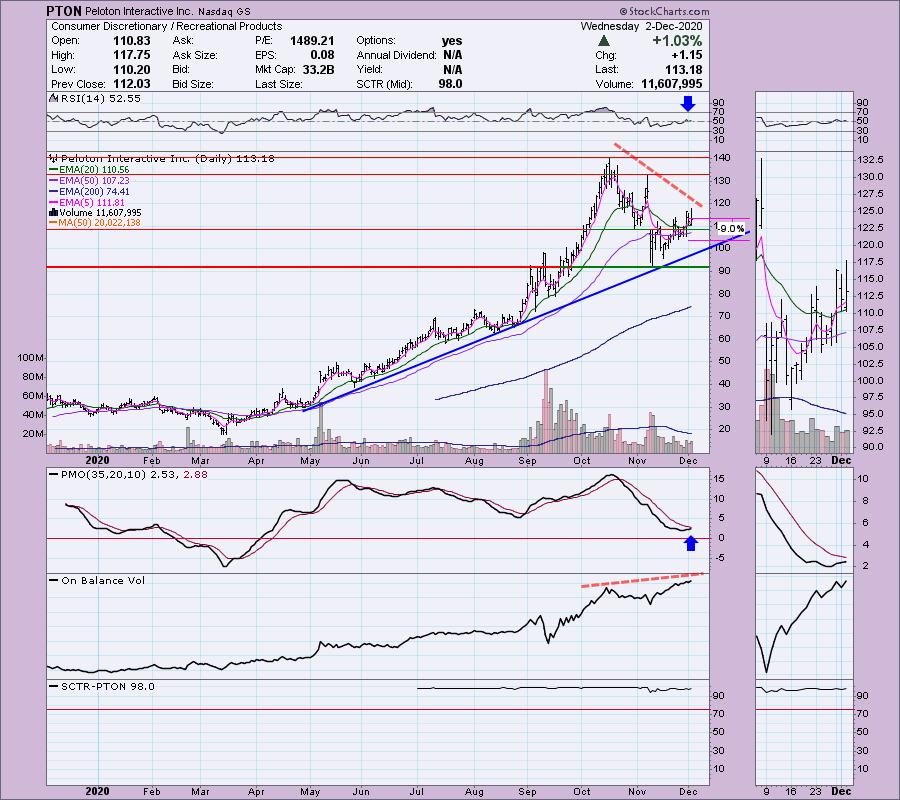Select the '+1.03%' percent change value
Image resolution: width=900 pixels, height=800 pixels.
click(677, 41)
